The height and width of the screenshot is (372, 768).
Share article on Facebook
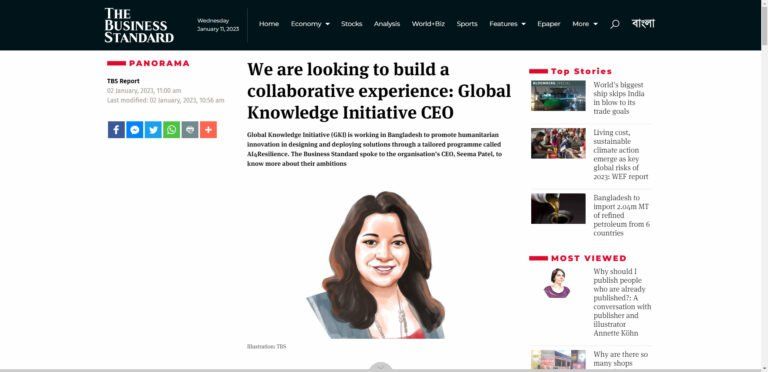click(116, 130)
